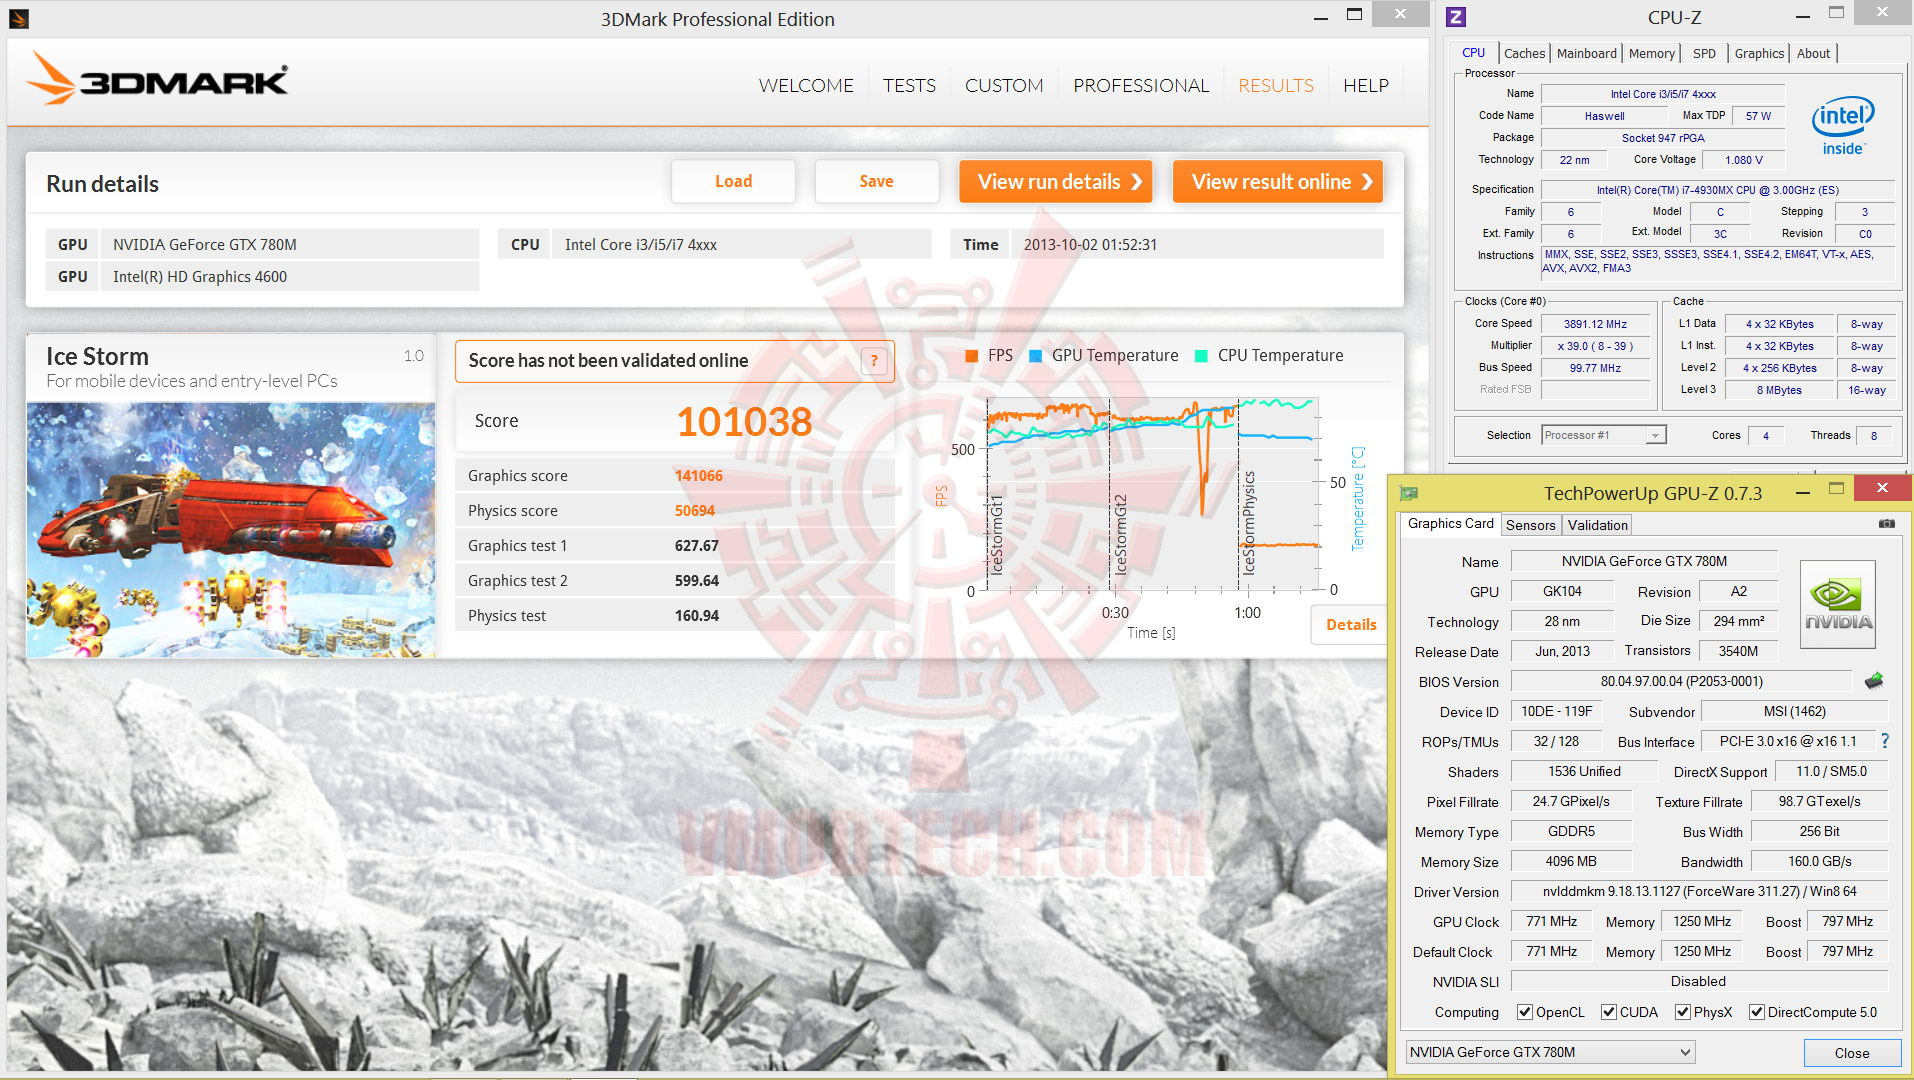
Task: Click the CPU Temperature green legend square
Action: point(1201,356)
